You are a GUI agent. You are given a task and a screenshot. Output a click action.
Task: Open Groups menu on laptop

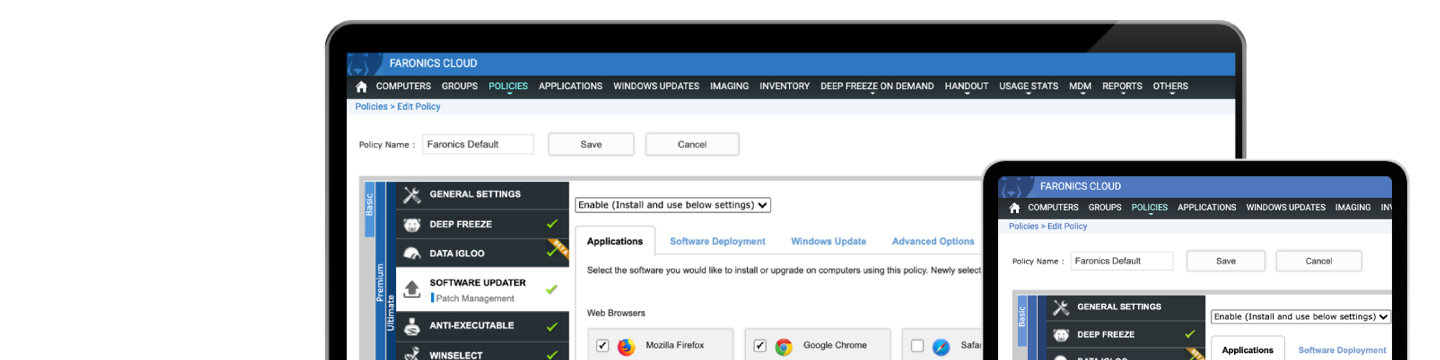tap(460, 87)
